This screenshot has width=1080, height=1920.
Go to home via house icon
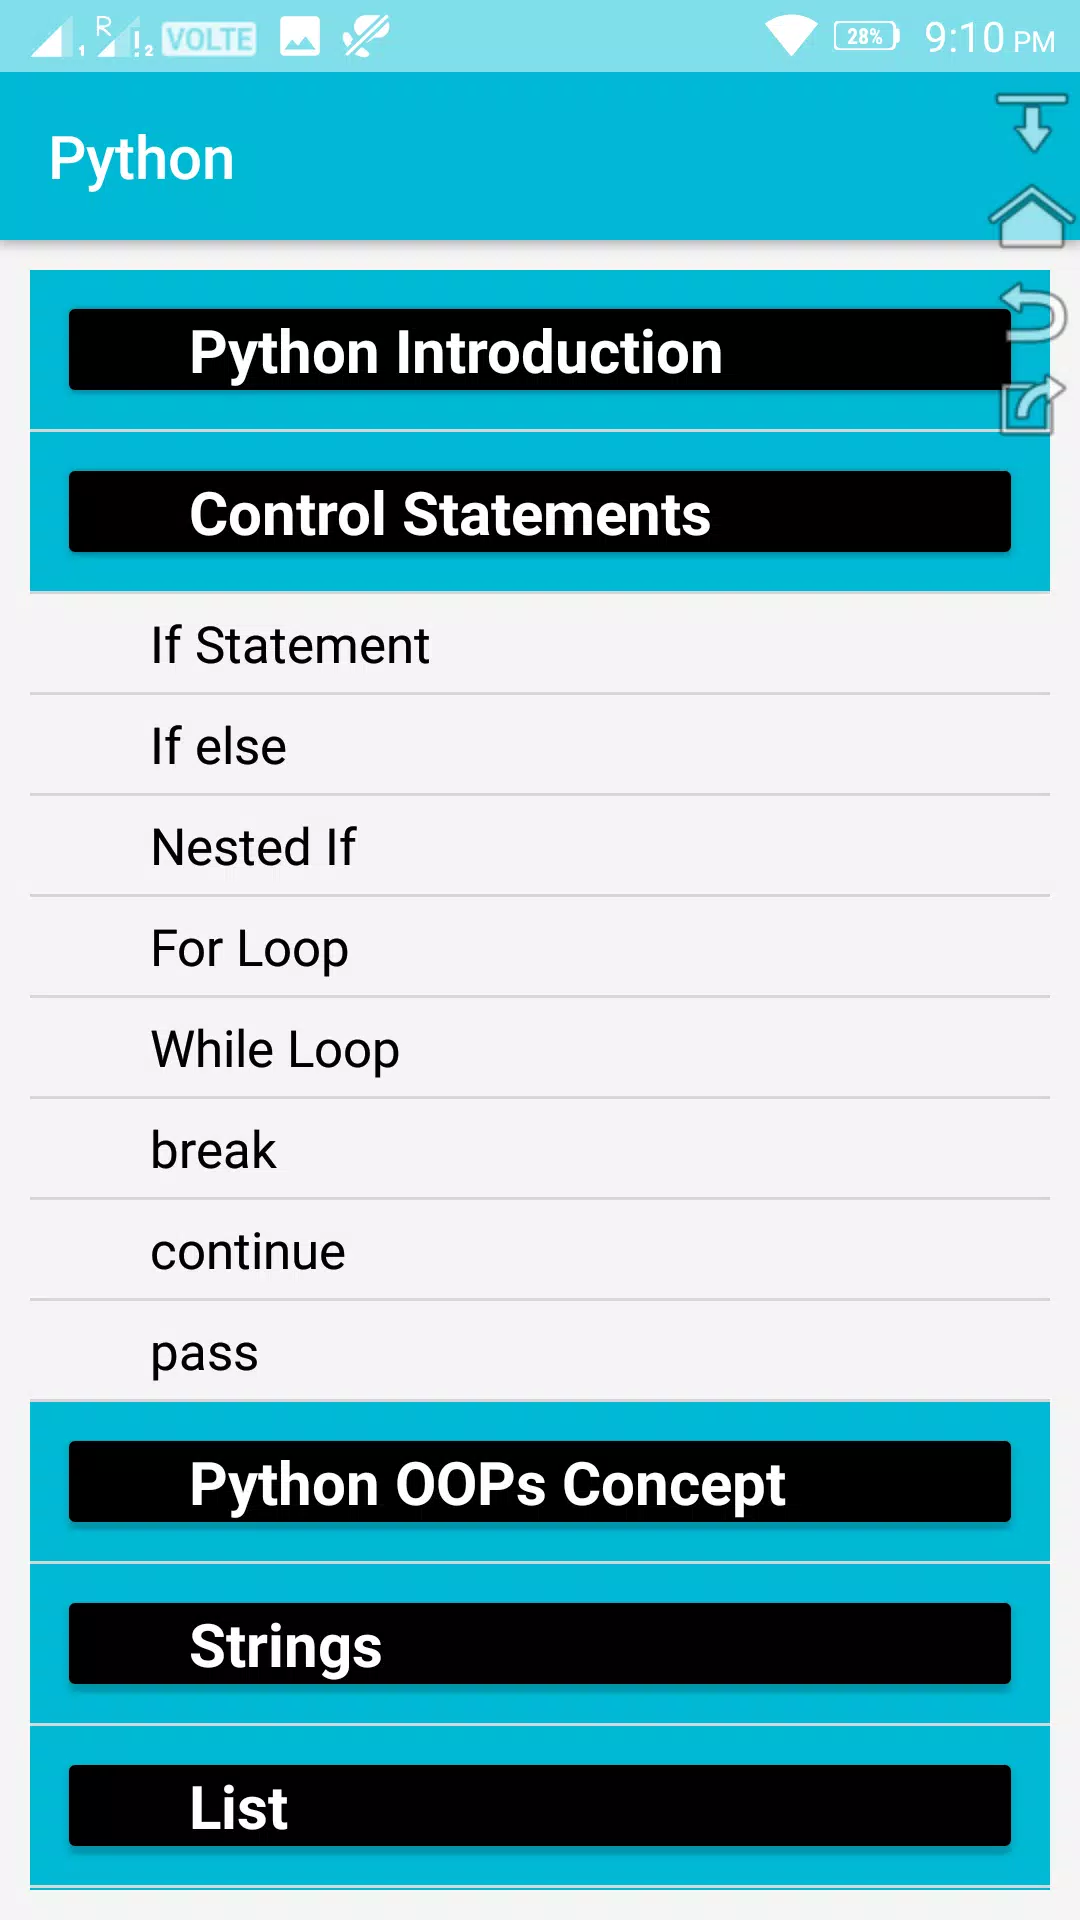coord(1031,216)
